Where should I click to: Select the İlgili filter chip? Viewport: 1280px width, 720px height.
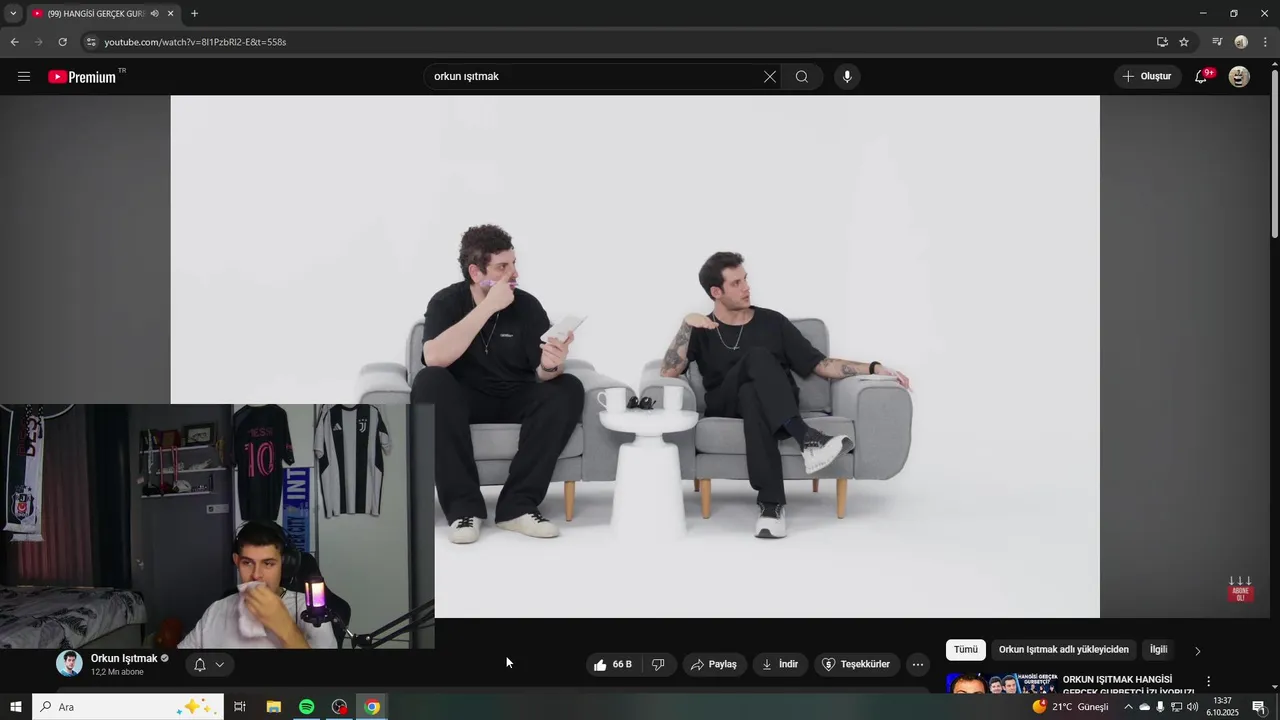pos(1159,650)
